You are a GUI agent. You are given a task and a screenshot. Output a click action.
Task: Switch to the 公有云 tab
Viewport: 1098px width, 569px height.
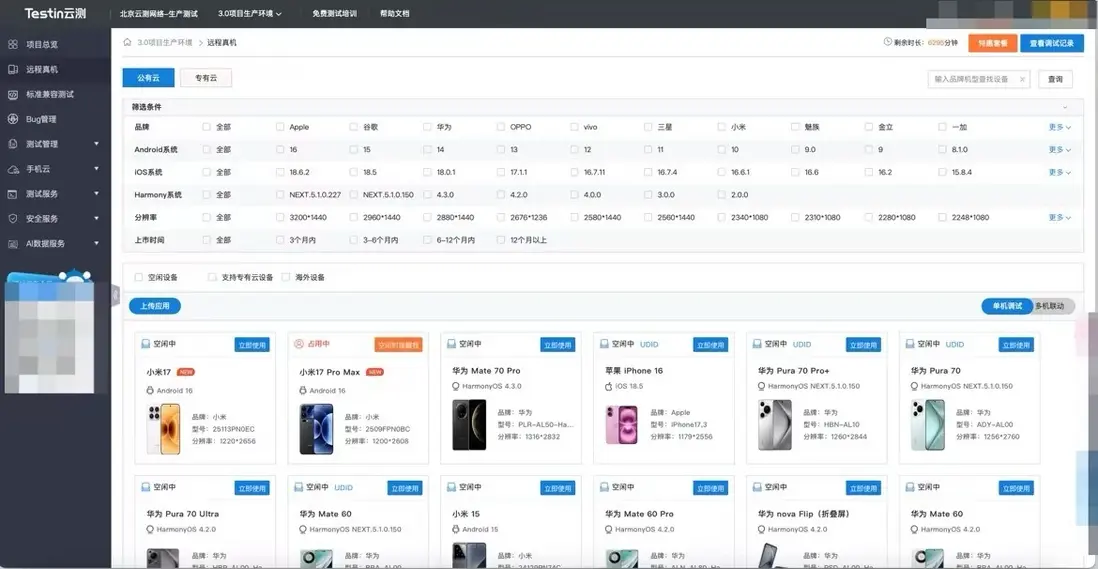tap(148, 78)
